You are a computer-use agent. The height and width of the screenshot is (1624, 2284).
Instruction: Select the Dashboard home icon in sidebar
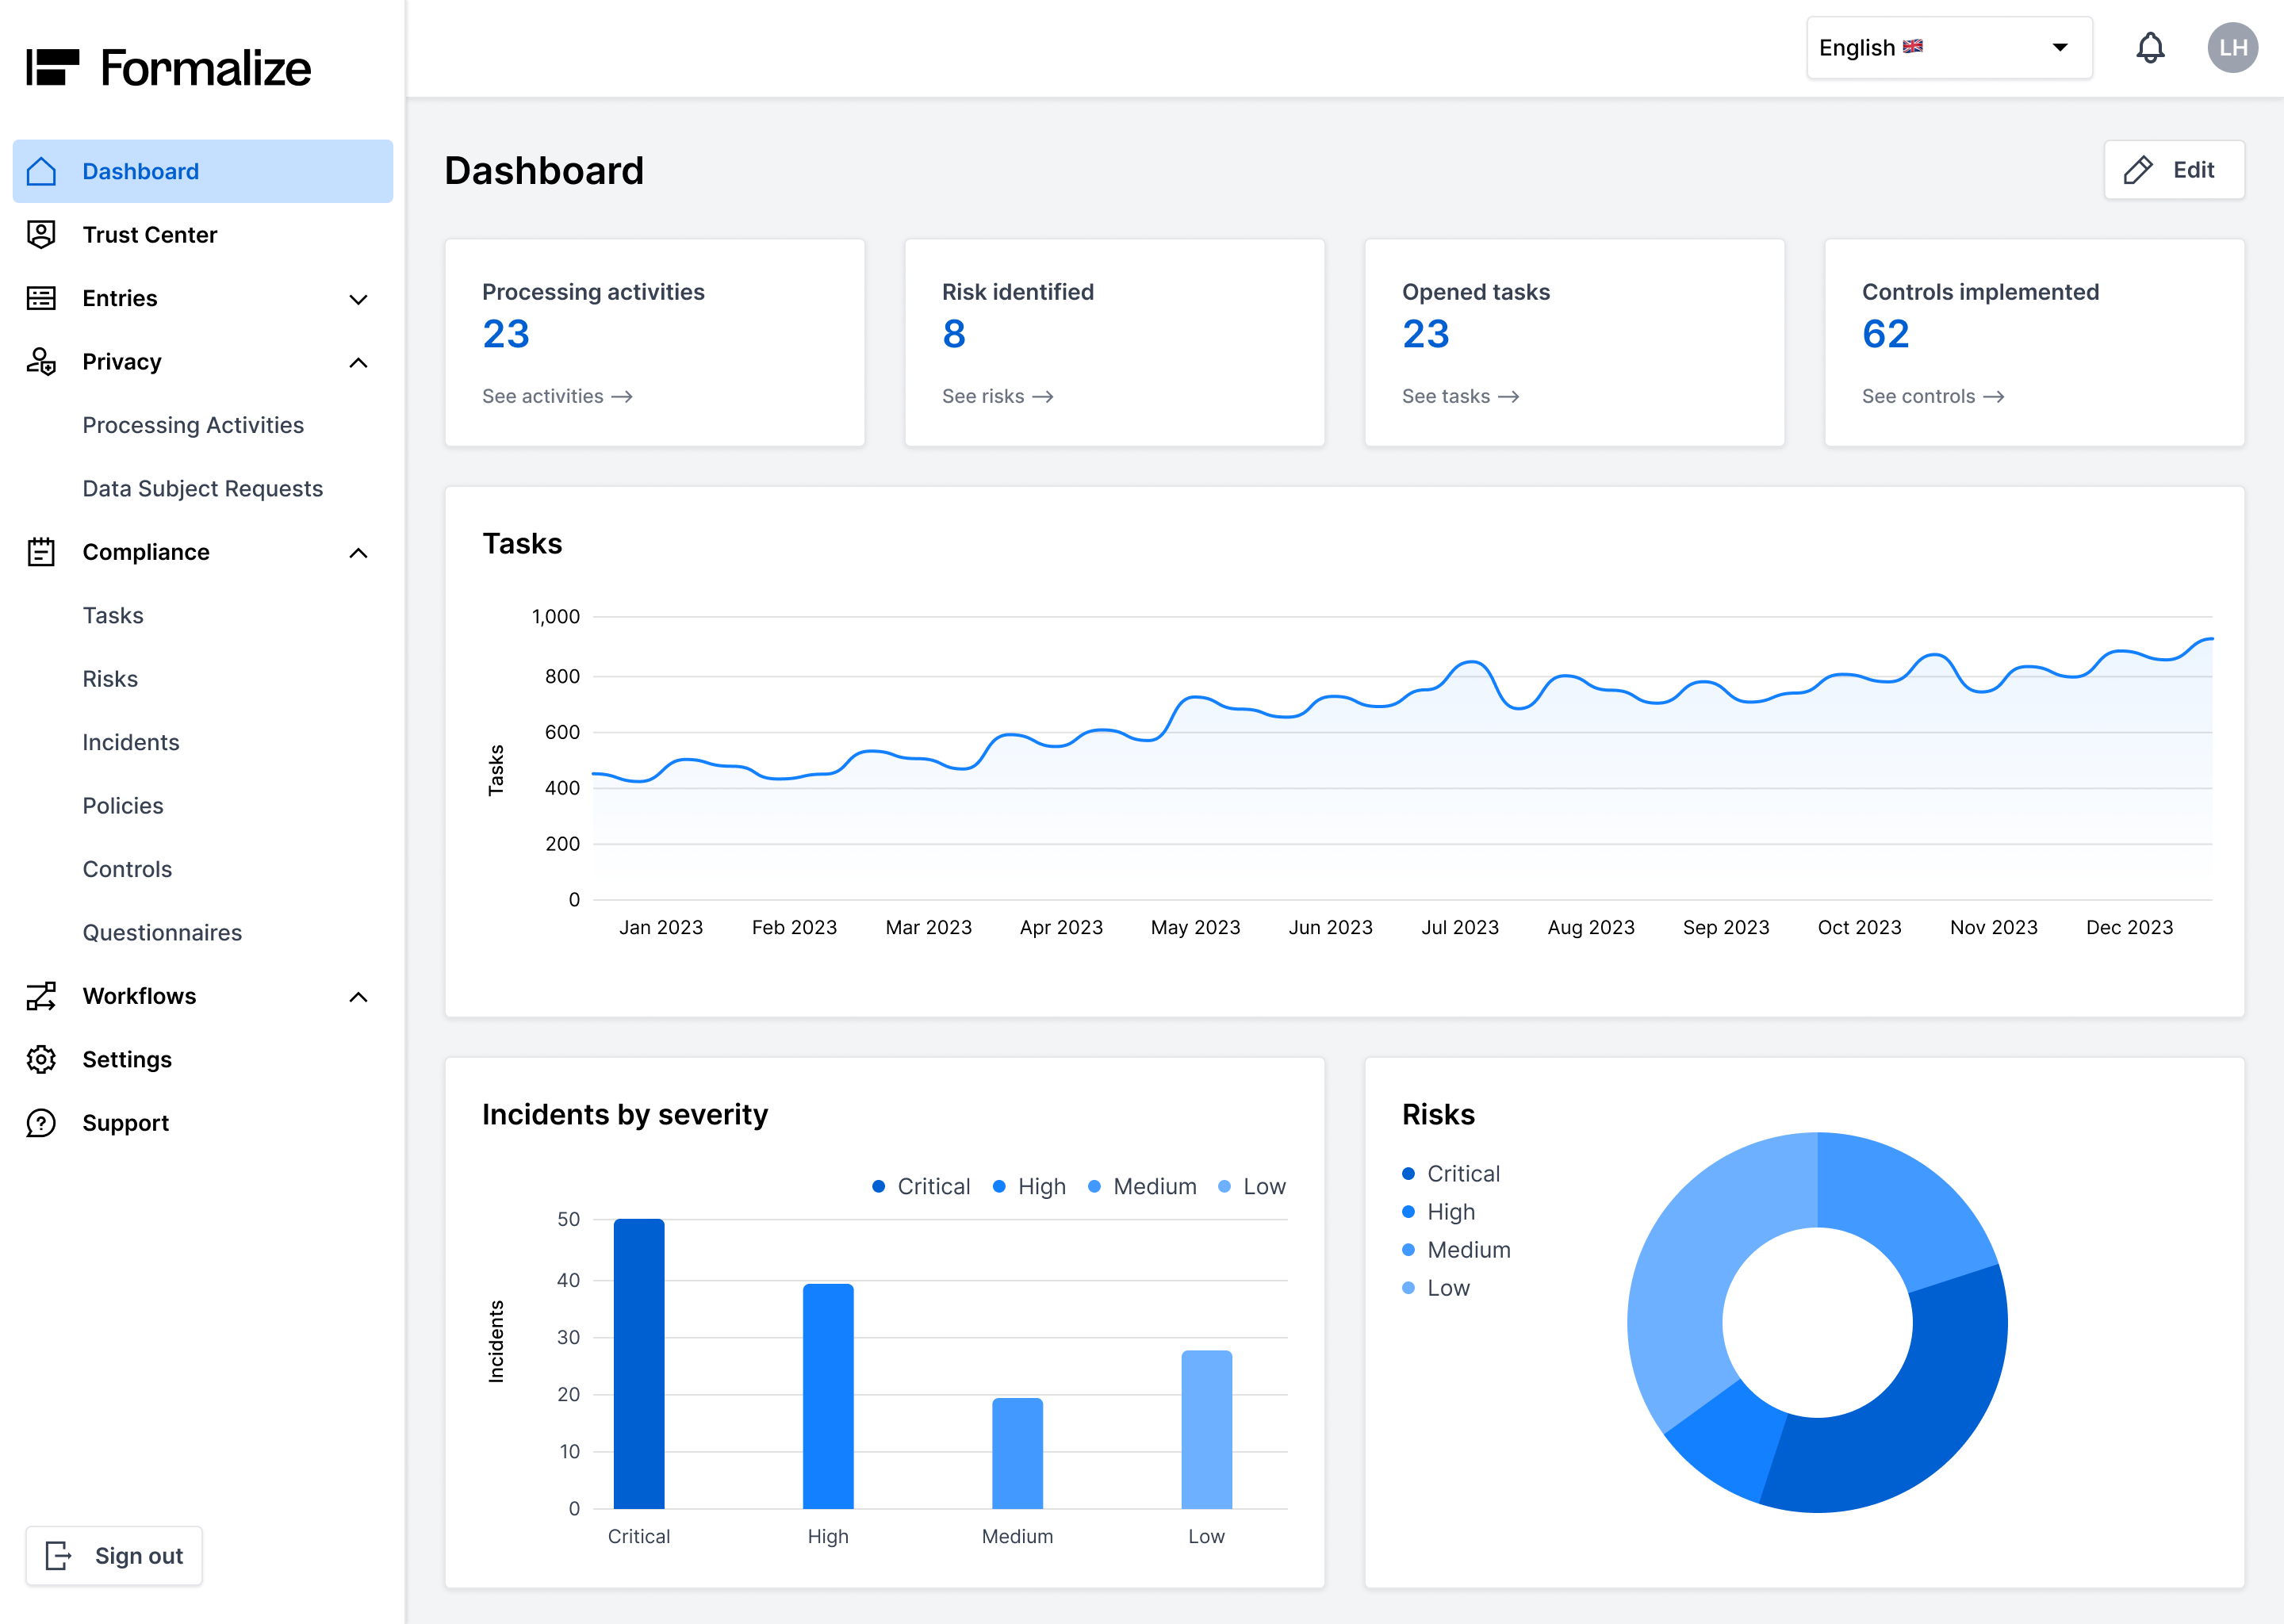point(41,171)
